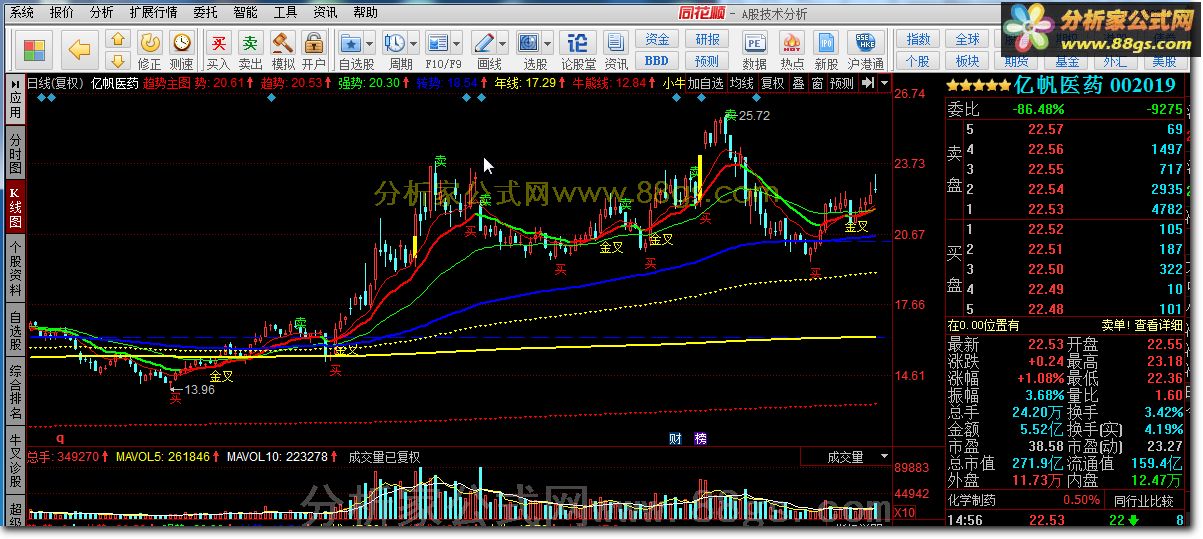Open the 热点 hot topics icon
The width and height of the screenshot is (1203, 539).
click(792, 50)
